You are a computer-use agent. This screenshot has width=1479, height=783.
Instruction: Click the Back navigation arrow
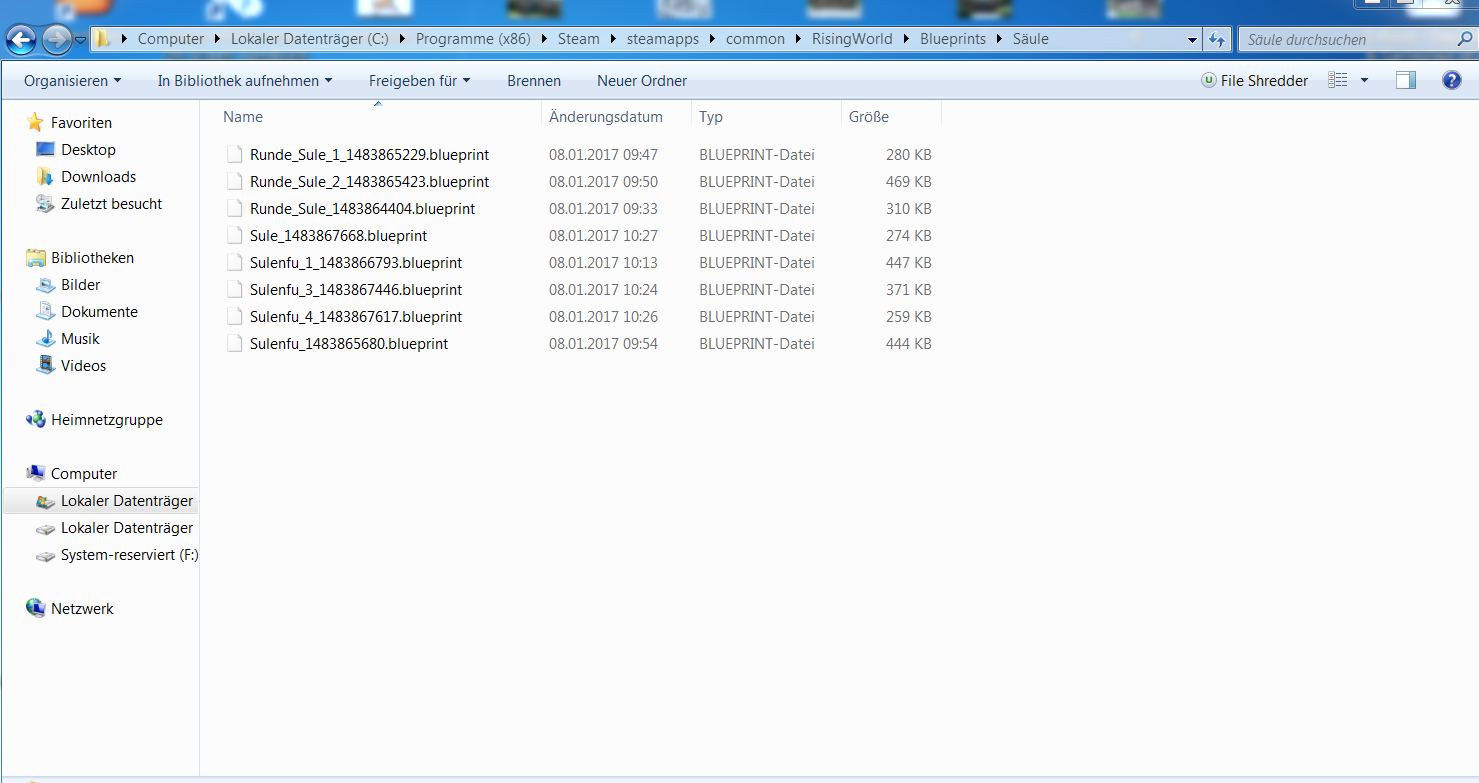pyautogui.click(x=23, y=40)
